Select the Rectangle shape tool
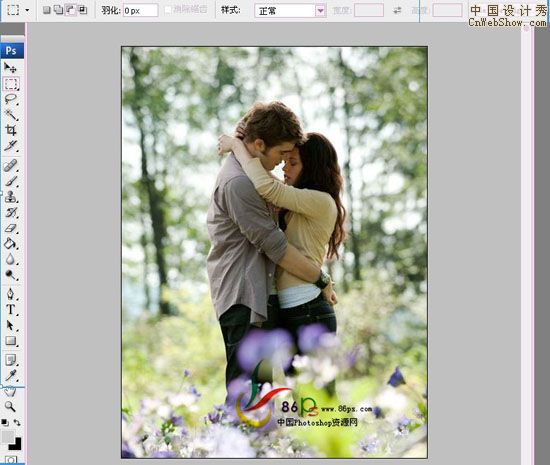Screen dimensions: 550x465 tap(11, 341)
